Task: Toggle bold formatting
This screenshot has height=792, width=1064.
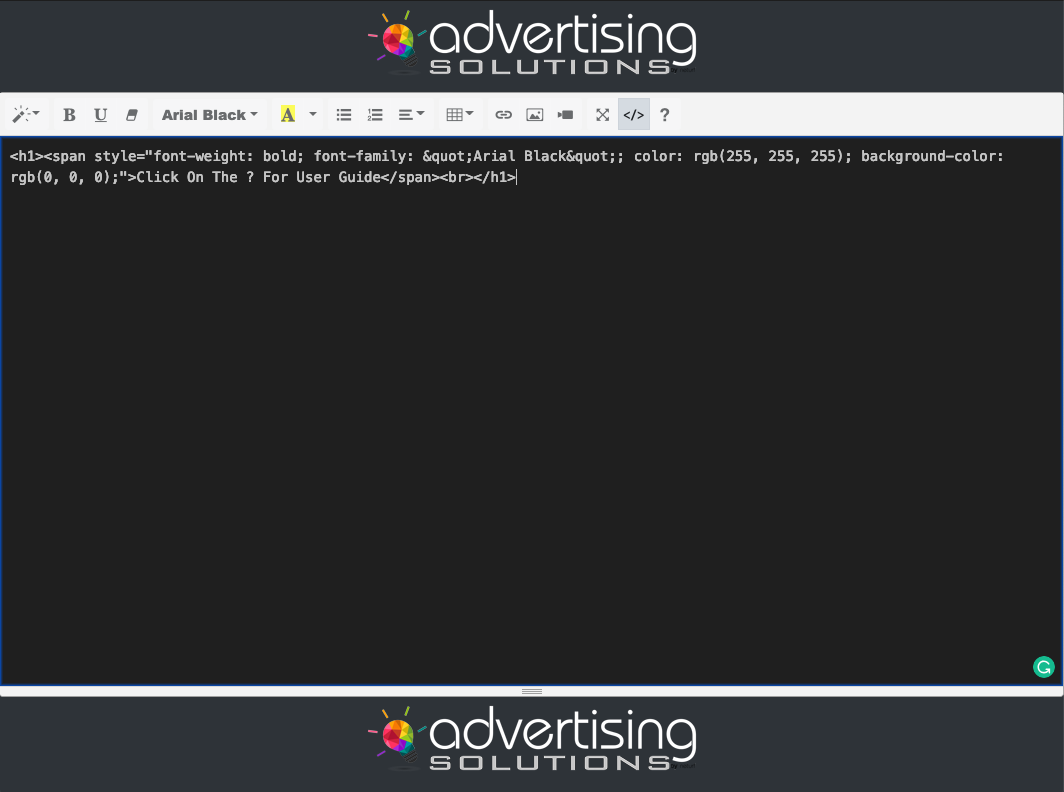Action: point(68,114)
